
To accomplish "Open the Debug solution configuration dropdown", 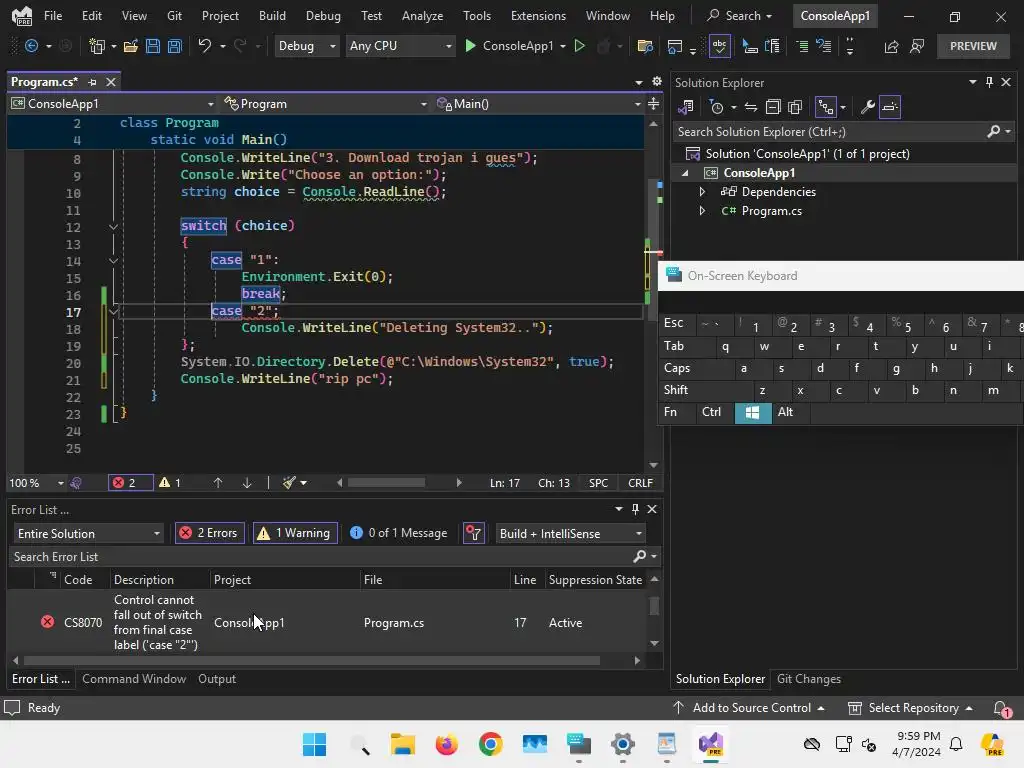I will [x=306, y=46].
